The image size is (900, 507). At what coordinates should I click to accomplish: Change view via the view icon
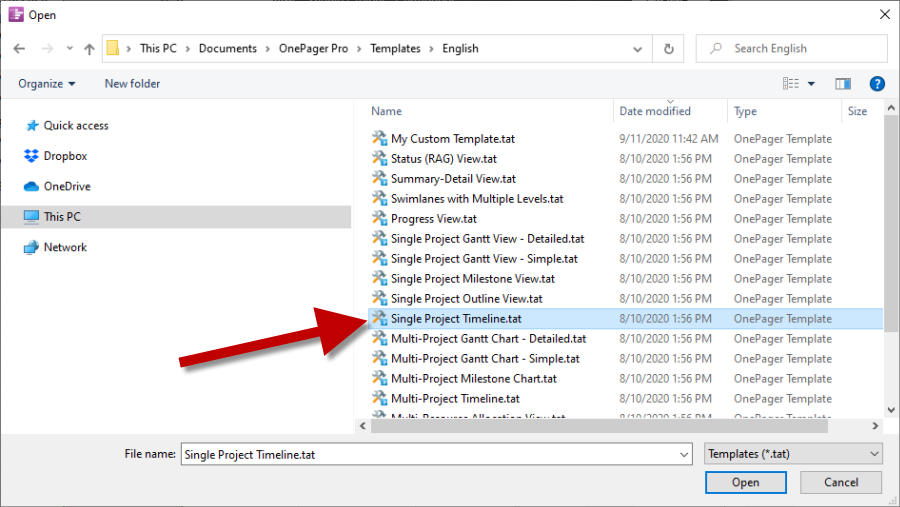point(790,84)
